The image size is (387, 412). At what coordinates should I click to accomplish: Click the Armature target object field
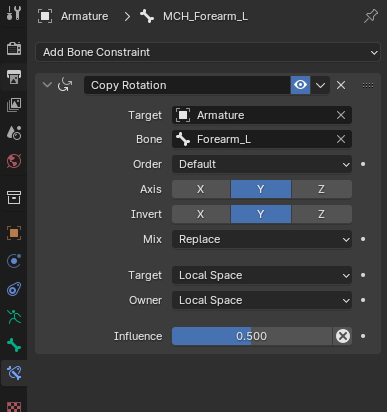click(x=262, y=115)
